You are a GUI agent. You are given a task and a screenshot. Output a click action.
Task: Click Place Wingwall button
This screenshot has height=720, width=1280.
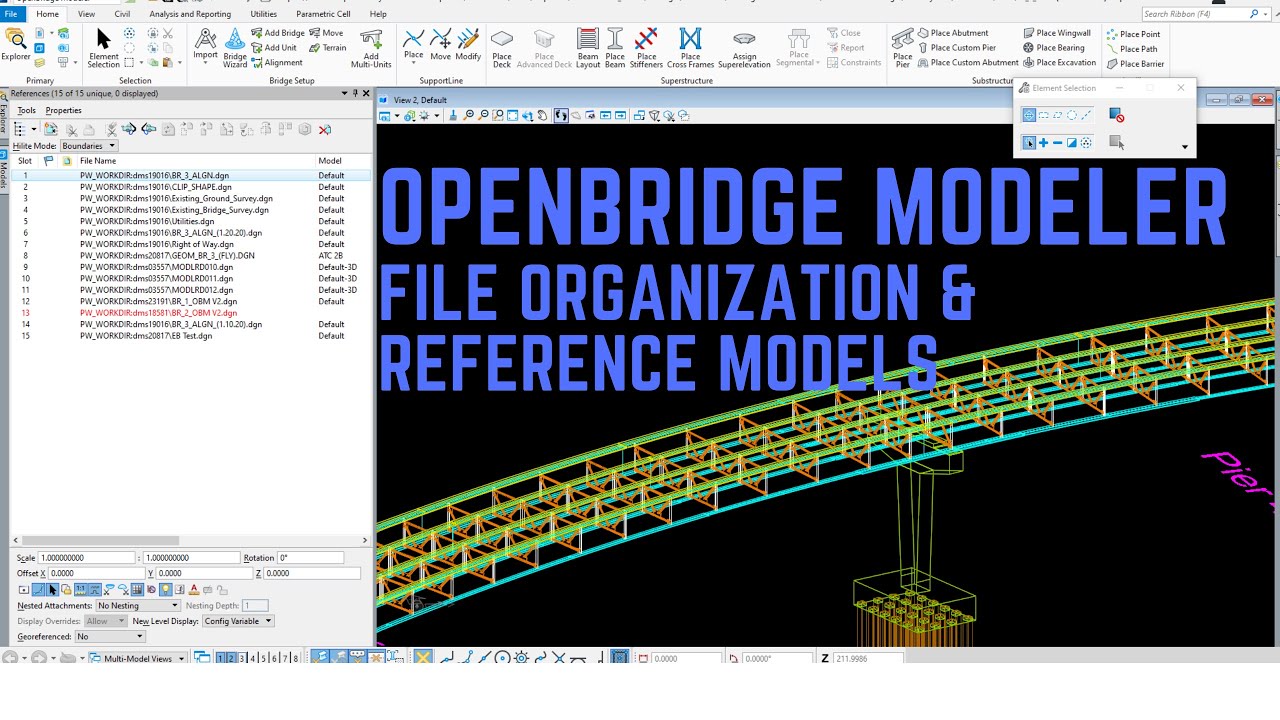[1057, 33]
